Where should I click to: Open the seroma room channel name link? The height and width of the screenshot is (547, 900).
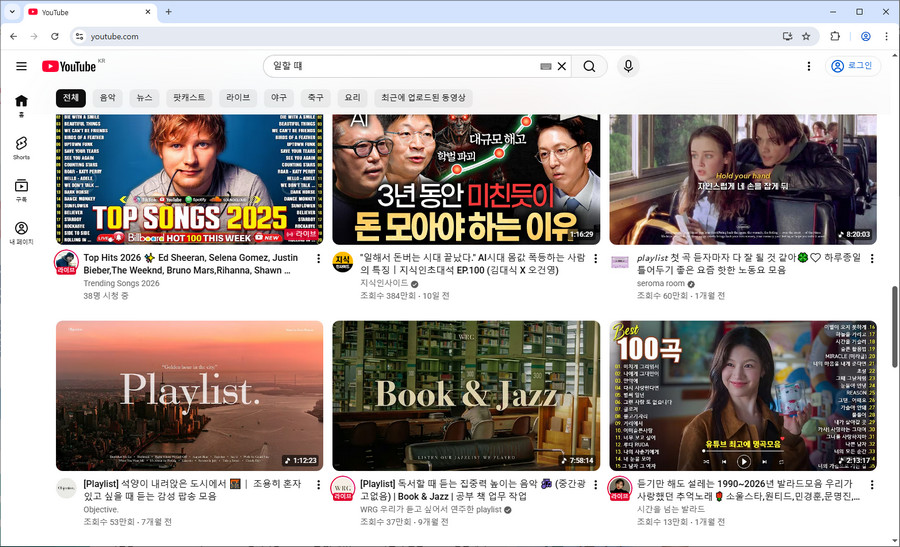tap(660, 283)
